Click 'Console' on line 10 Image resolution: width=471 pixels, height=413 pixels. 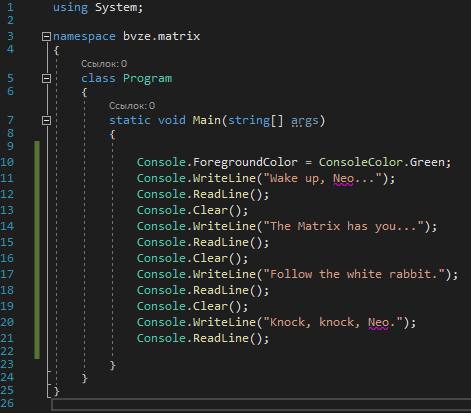[161, 162]
